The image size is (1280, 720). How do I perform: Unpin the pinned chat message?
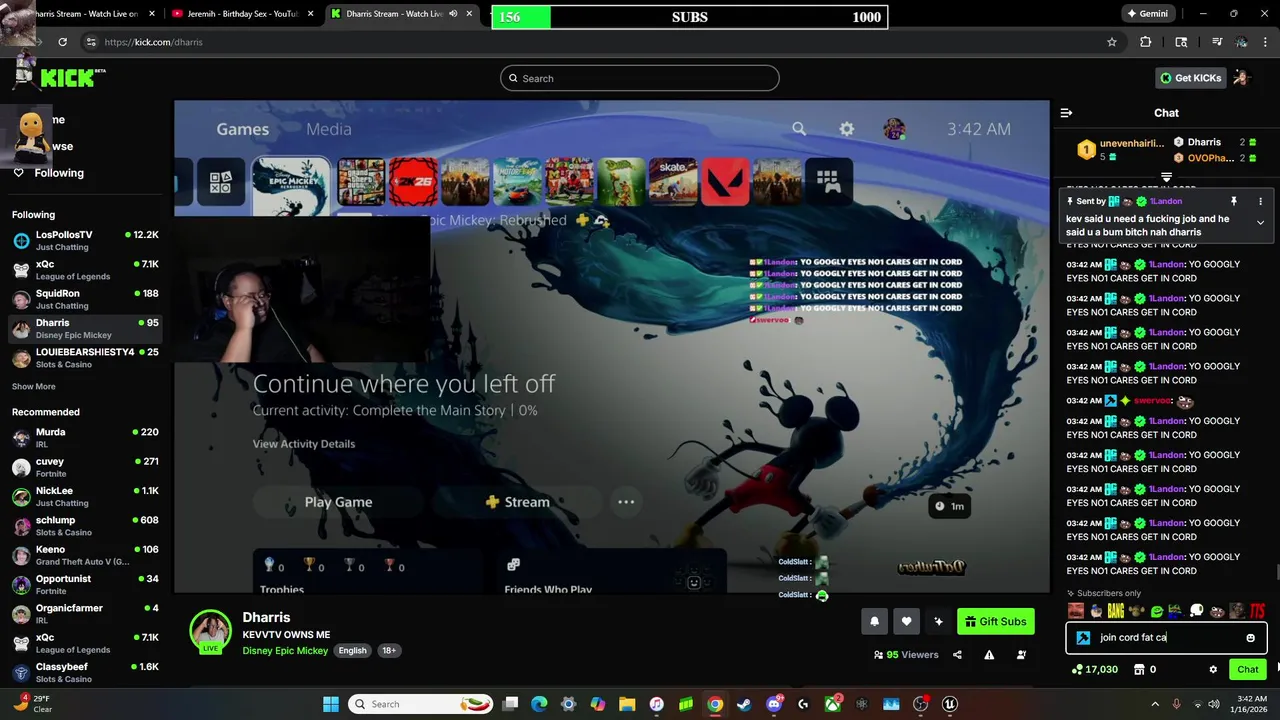(x=1234, y=201)
